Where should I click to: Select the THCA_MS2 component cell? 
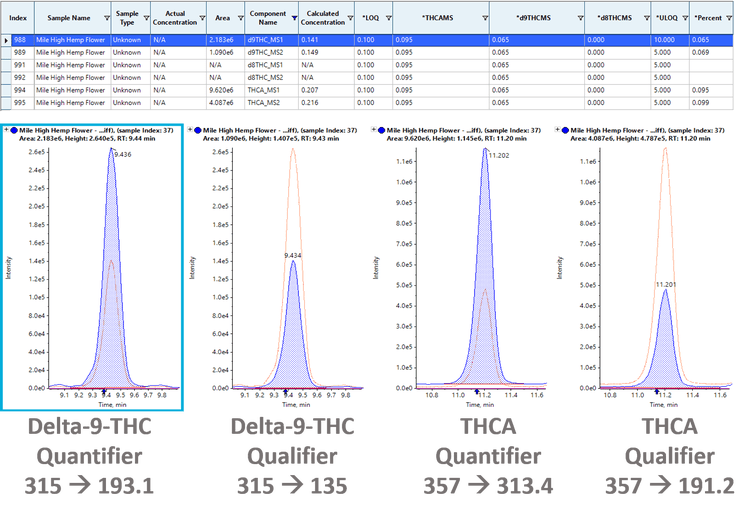(x=267, y=101)
